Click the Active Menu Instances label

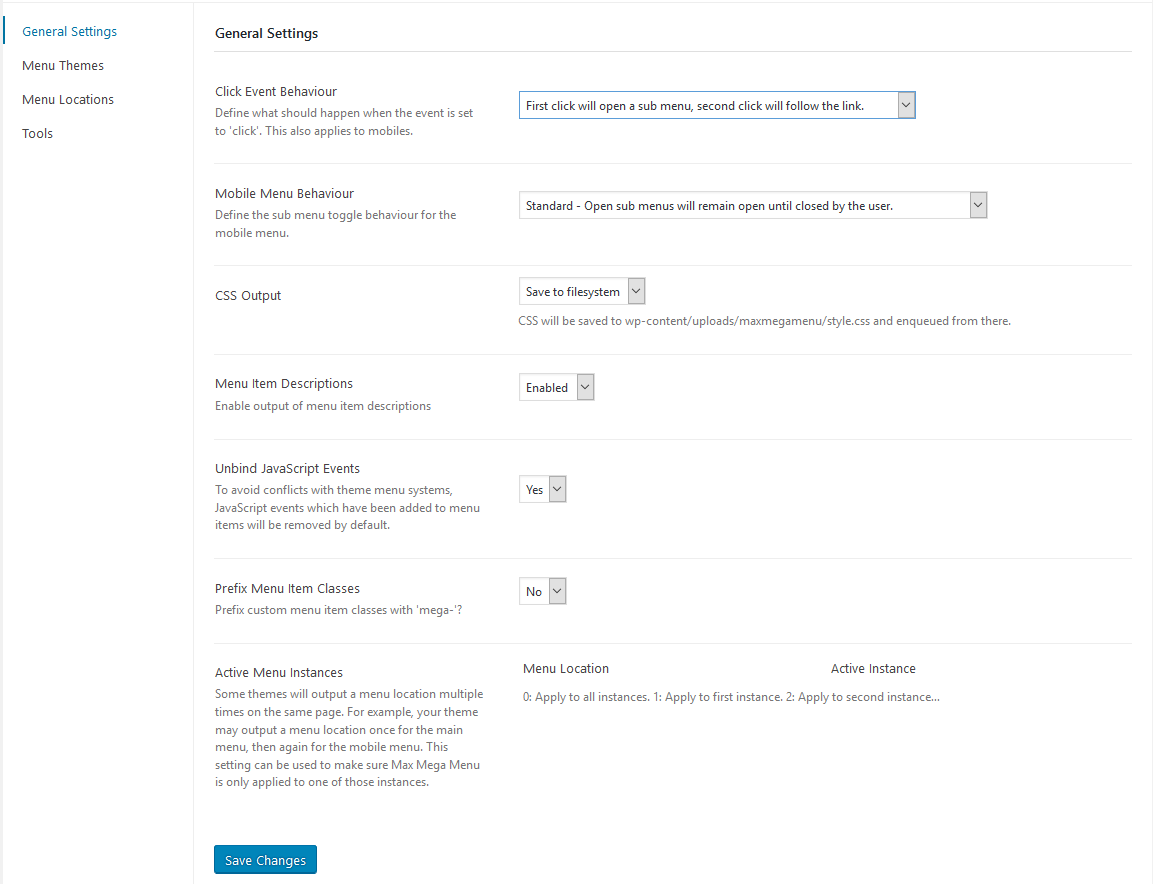(279, 672)
